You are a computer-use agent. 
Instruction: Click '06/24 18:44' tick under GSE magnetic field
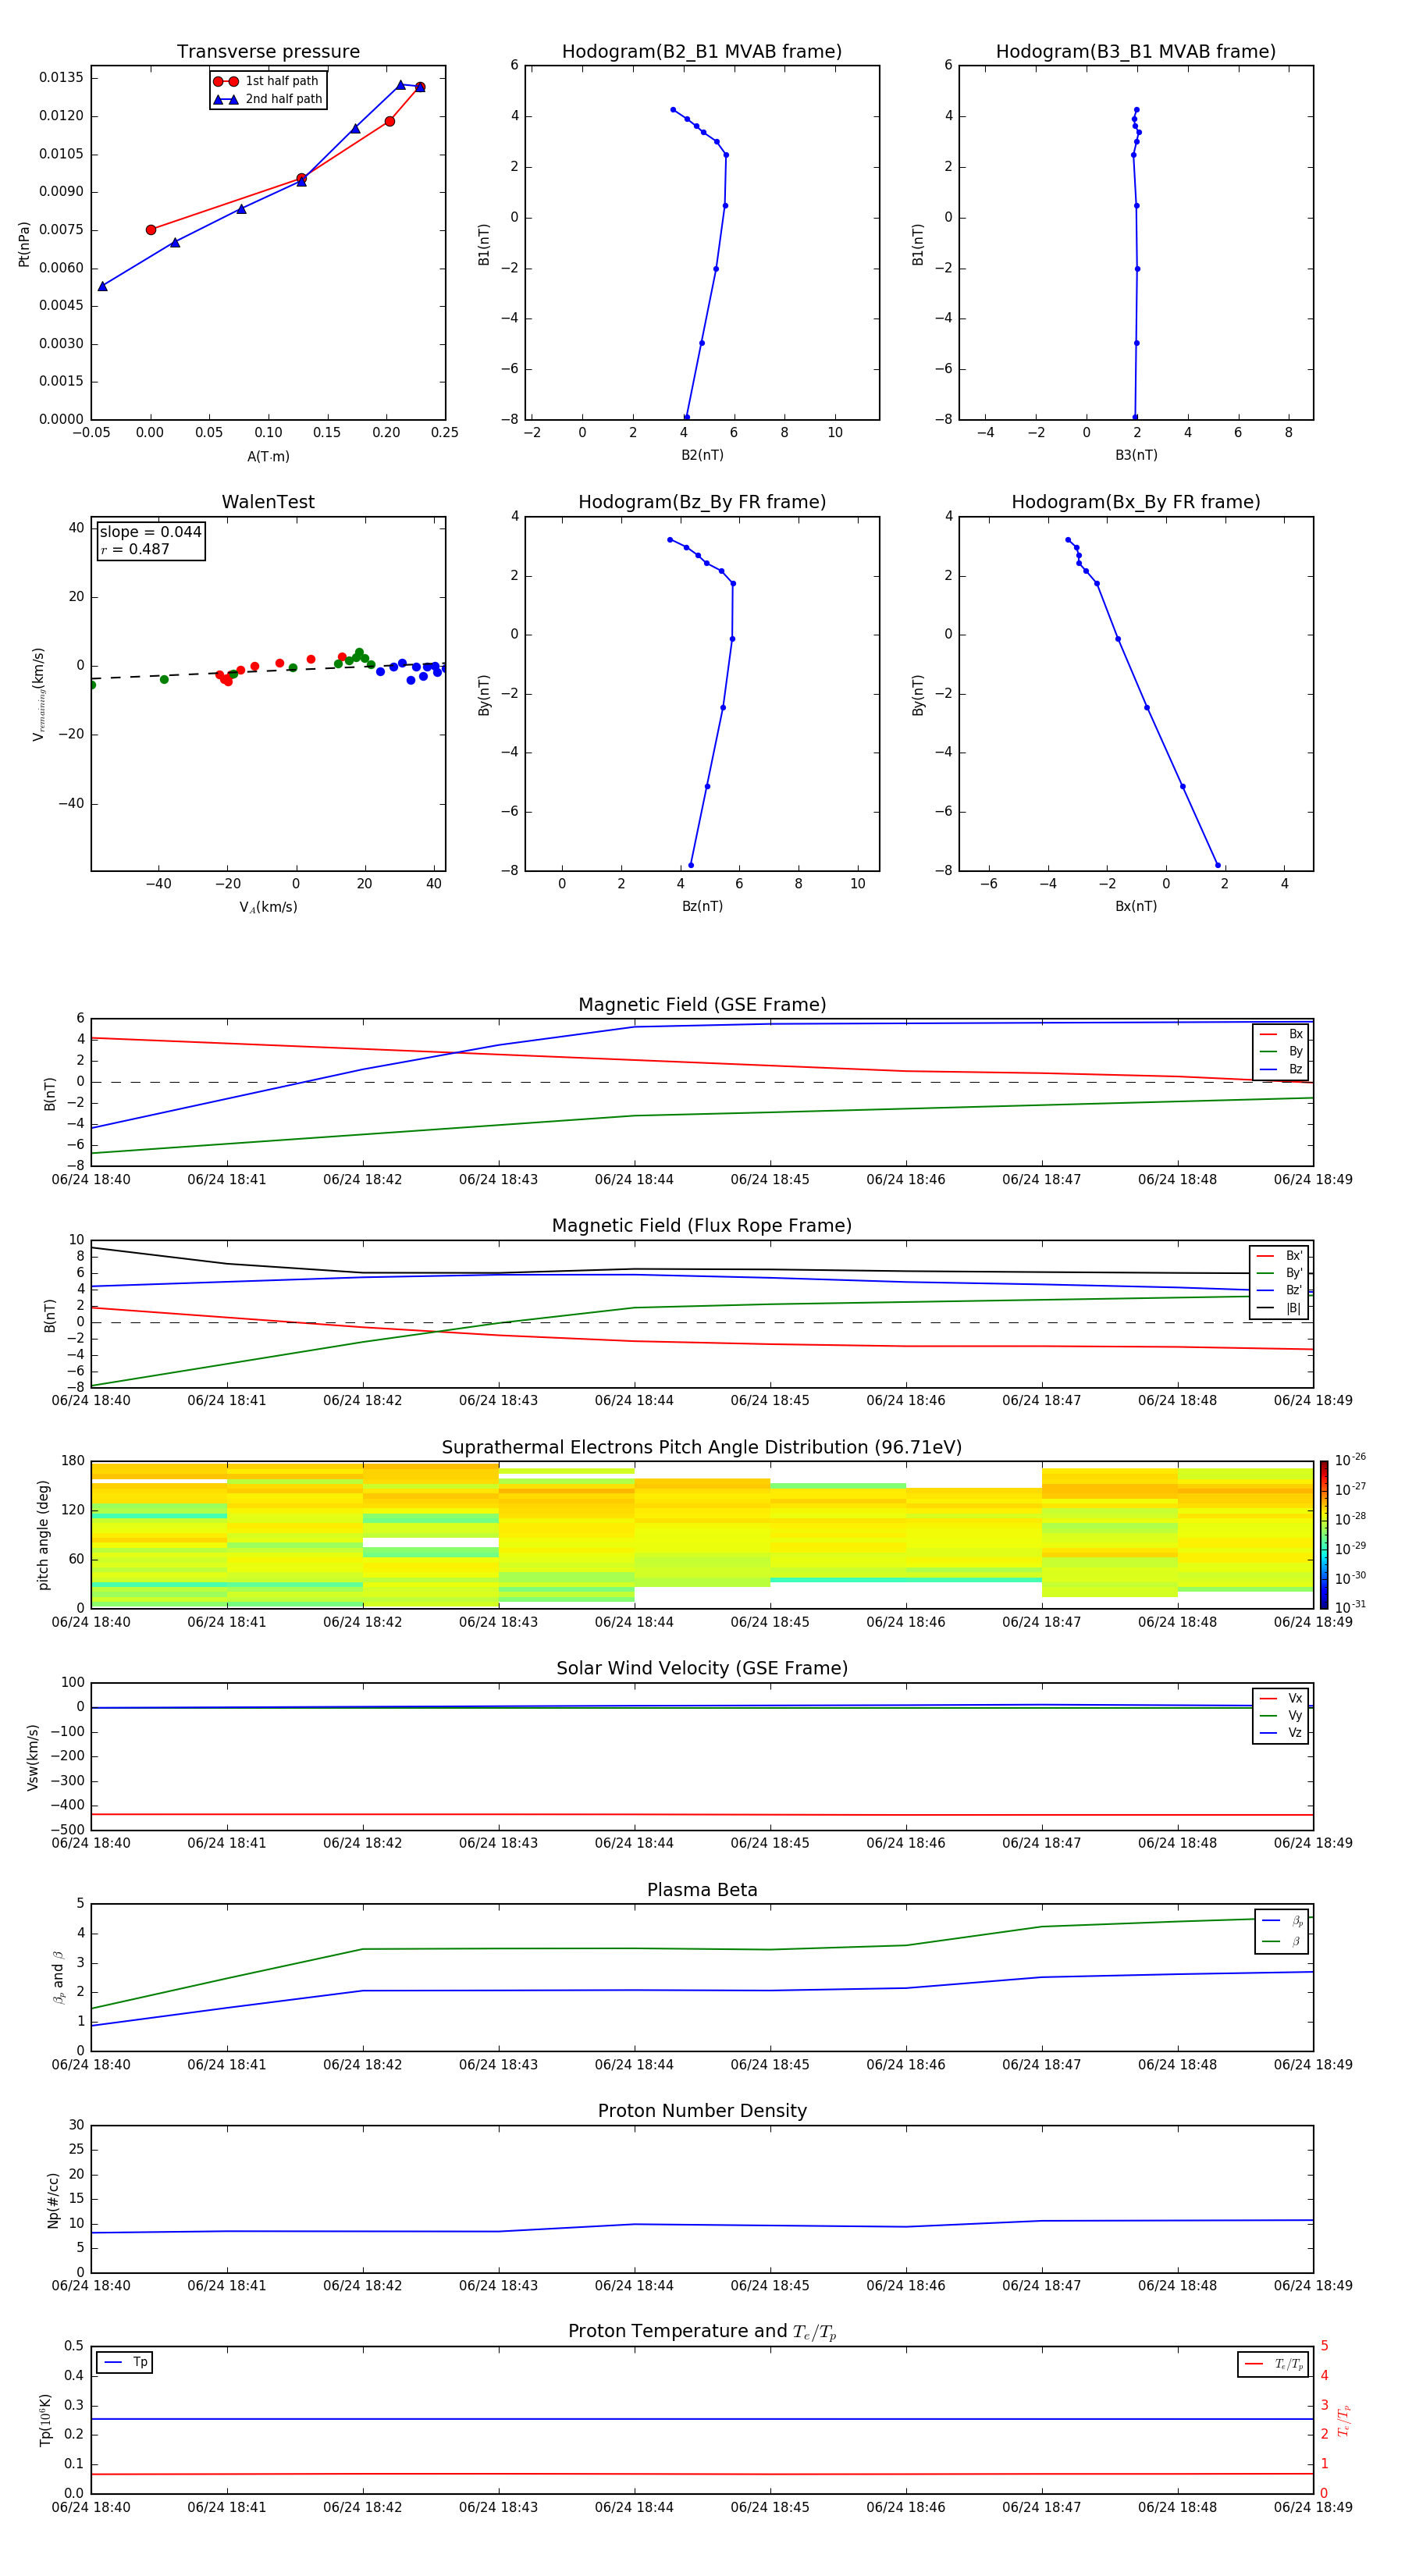coord(634,1180)
